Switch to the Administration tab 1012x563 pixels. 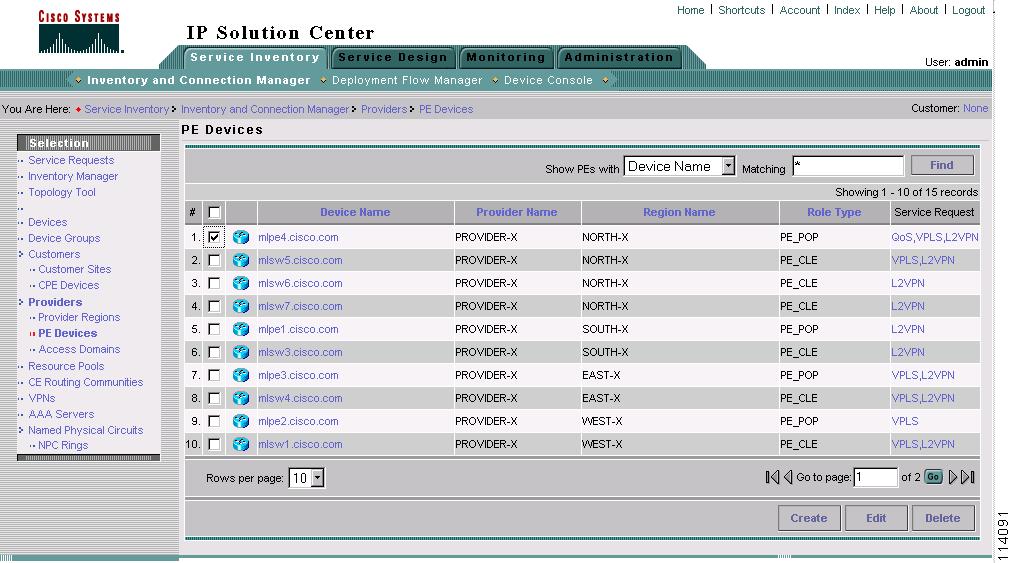pos(618,57)
